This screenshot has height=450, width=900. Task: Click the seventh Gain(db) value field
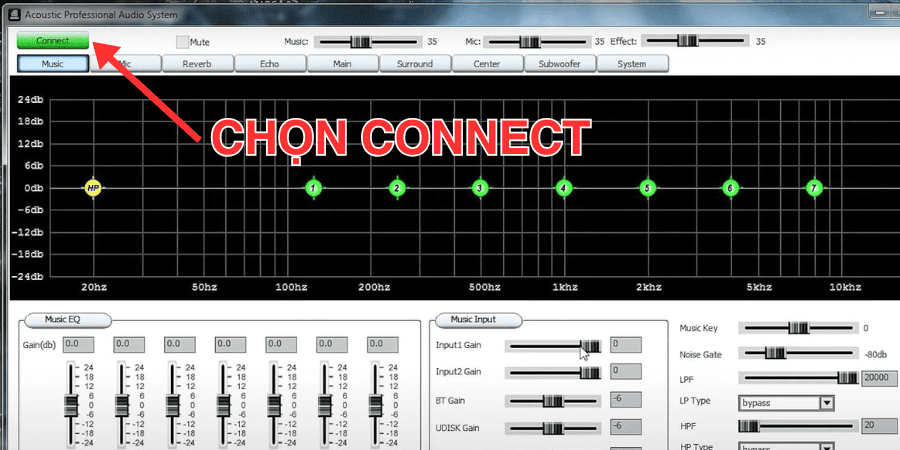tap(383, 344)
